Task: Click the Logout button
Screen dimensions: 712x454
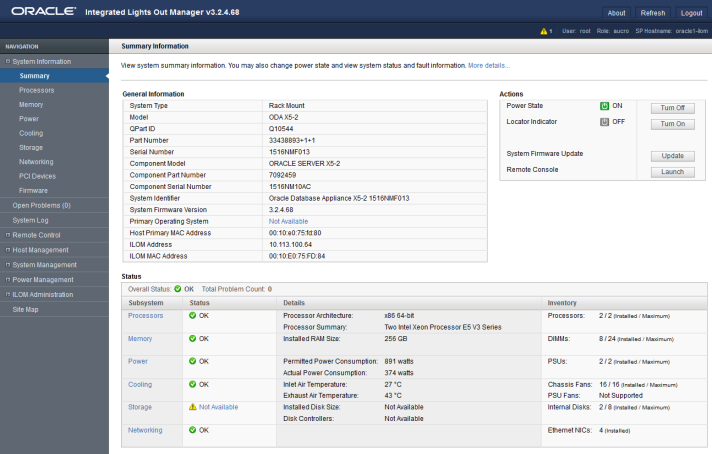Action: pyautogui.click(x=691, y=13)
